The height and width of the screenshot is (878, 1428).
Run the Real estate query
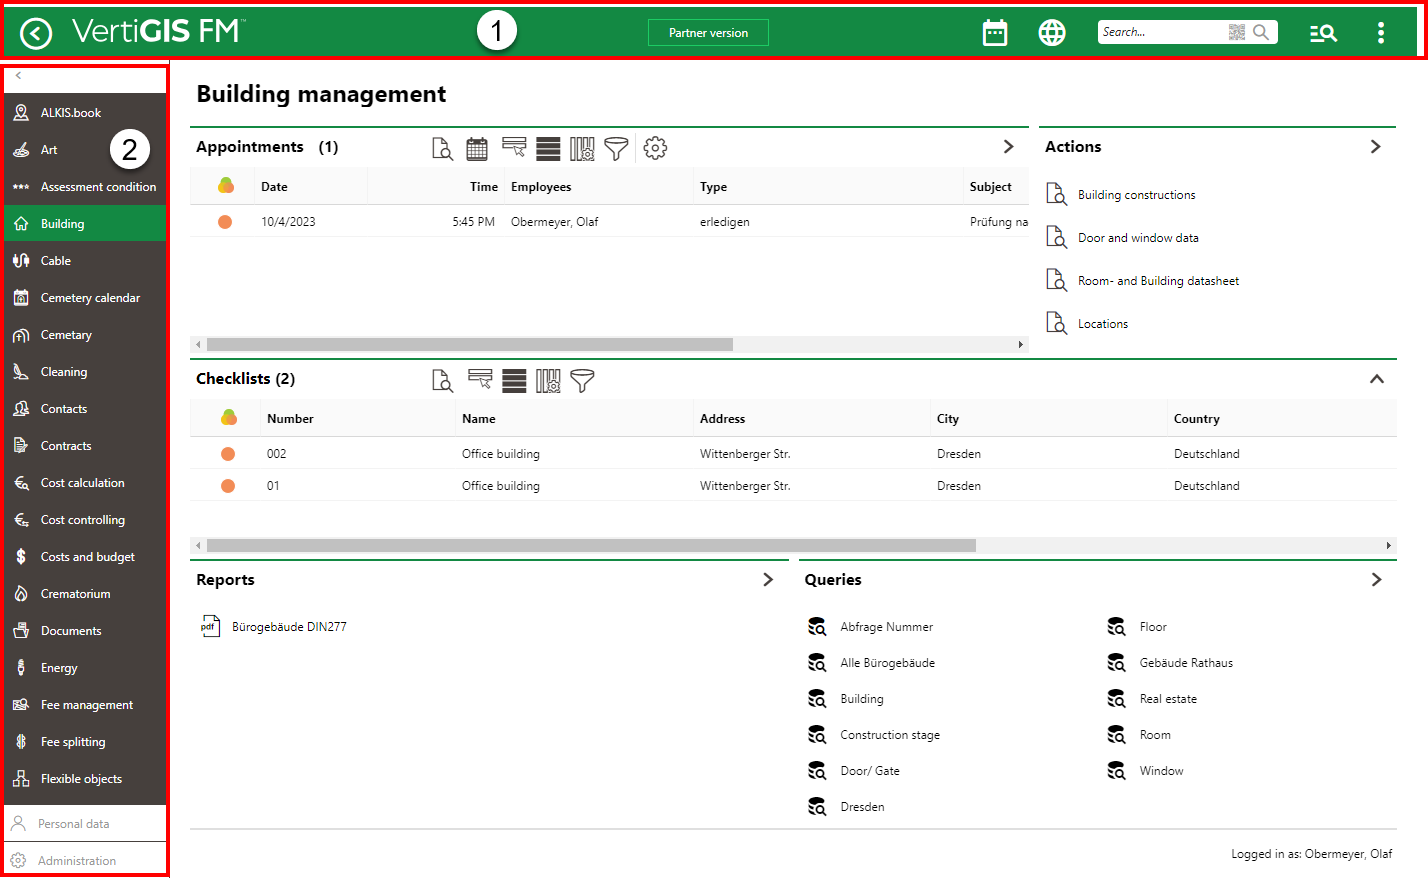click(x=1168, y=699)
